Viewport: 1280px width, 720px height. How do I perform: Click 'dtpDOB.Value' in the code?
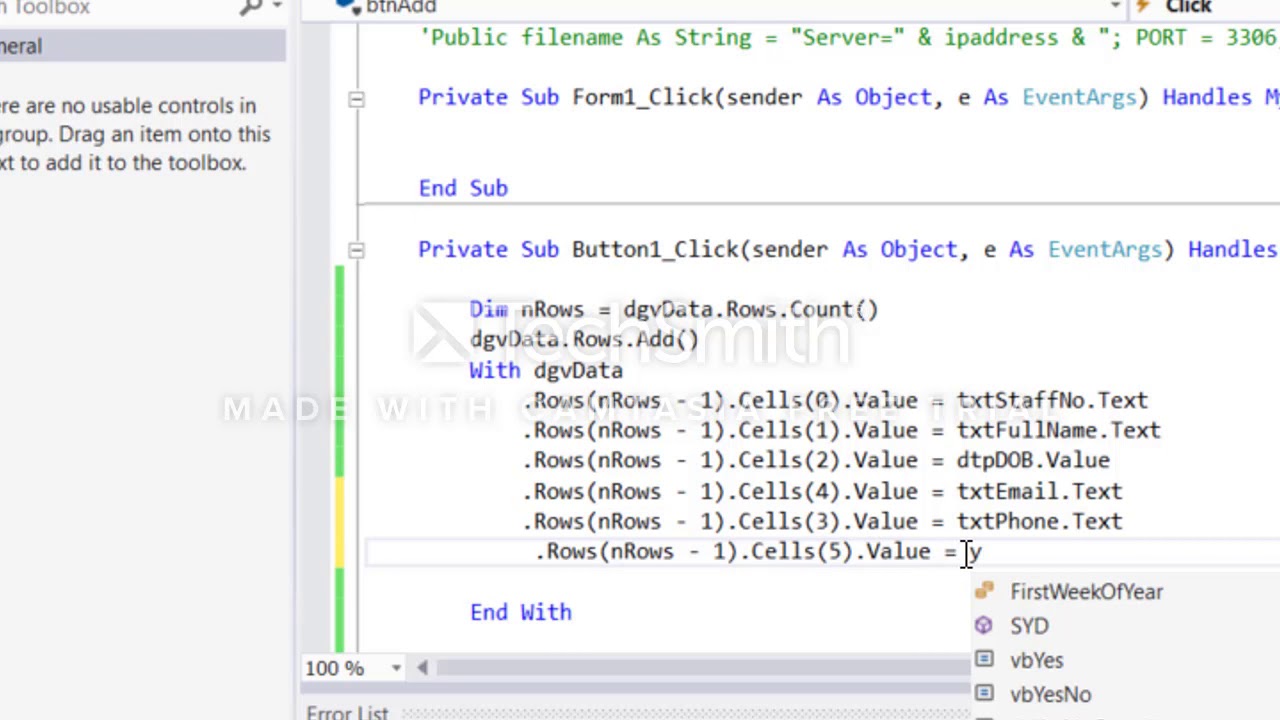[x=1033, y=461]
